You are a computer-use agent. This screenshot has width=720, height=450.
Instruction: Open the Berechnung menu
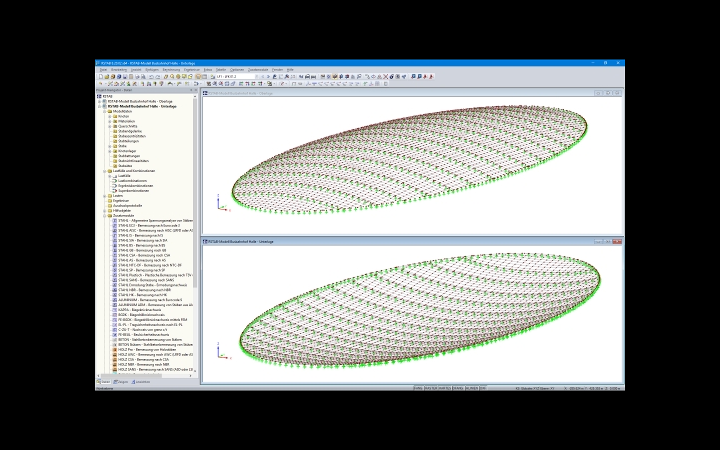pyautogui.click(x=171, y=70)
